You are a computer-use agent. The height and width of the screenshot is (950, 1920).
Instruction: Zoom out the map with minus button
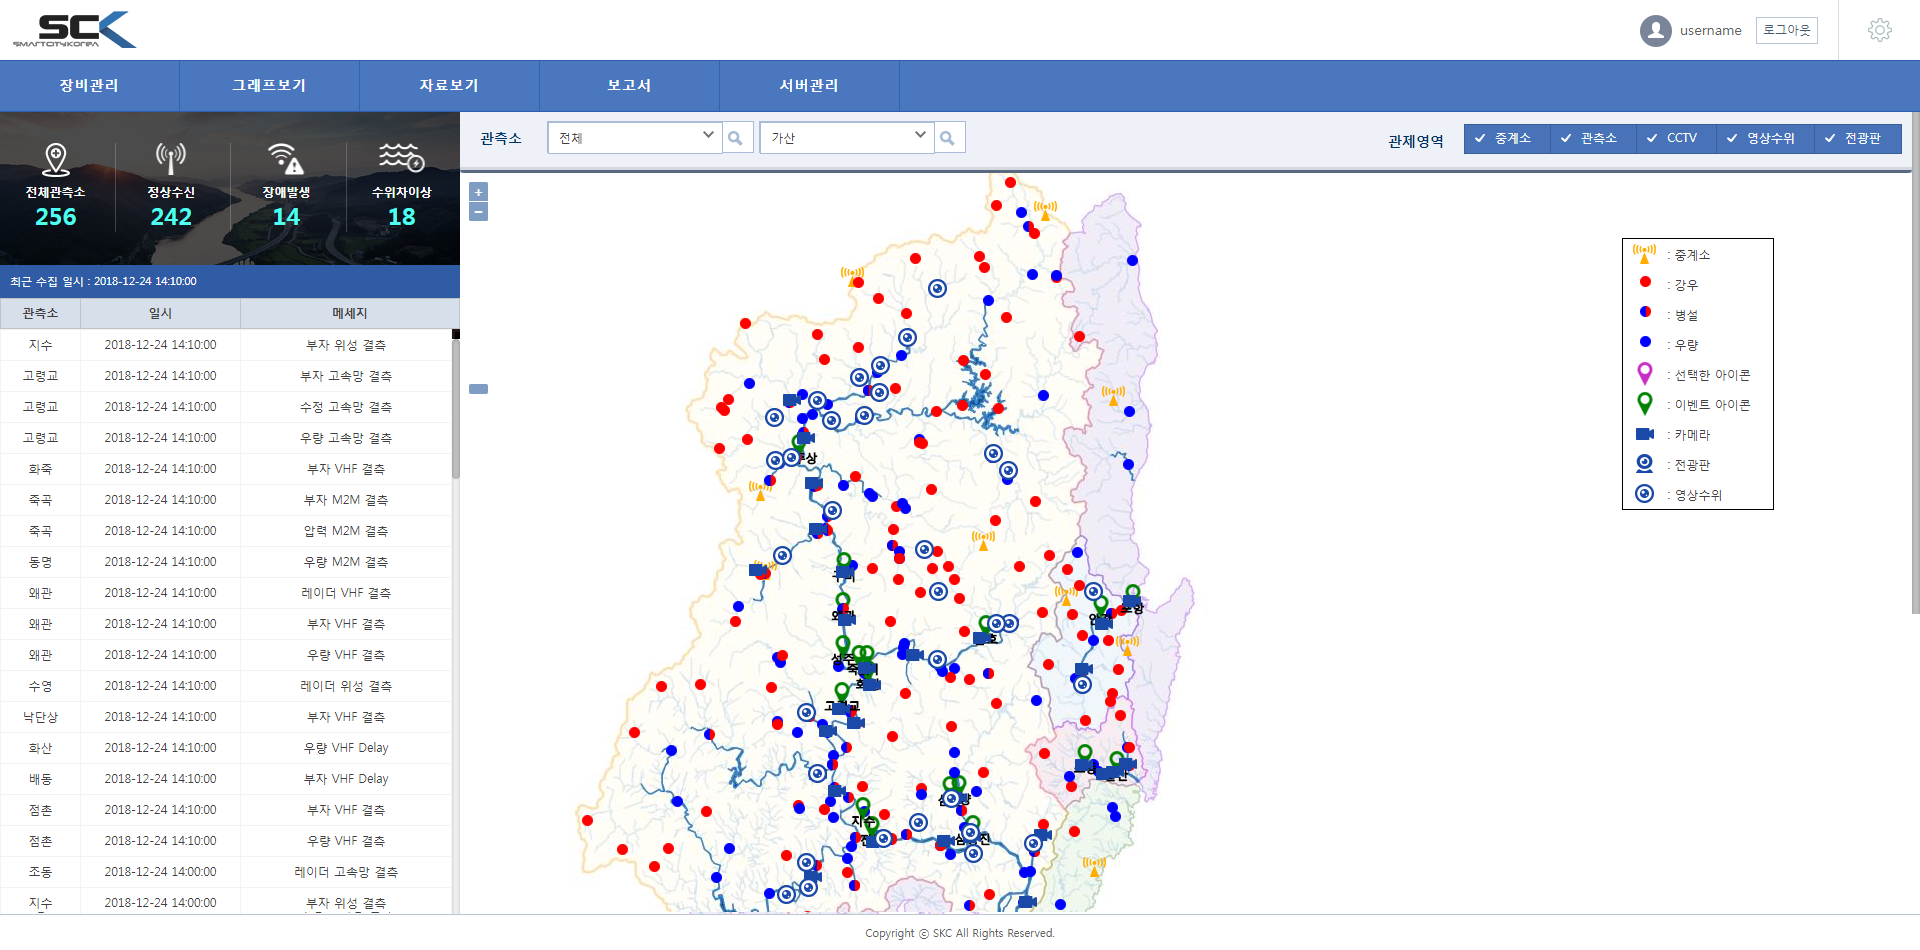click(x=478, y=212)
